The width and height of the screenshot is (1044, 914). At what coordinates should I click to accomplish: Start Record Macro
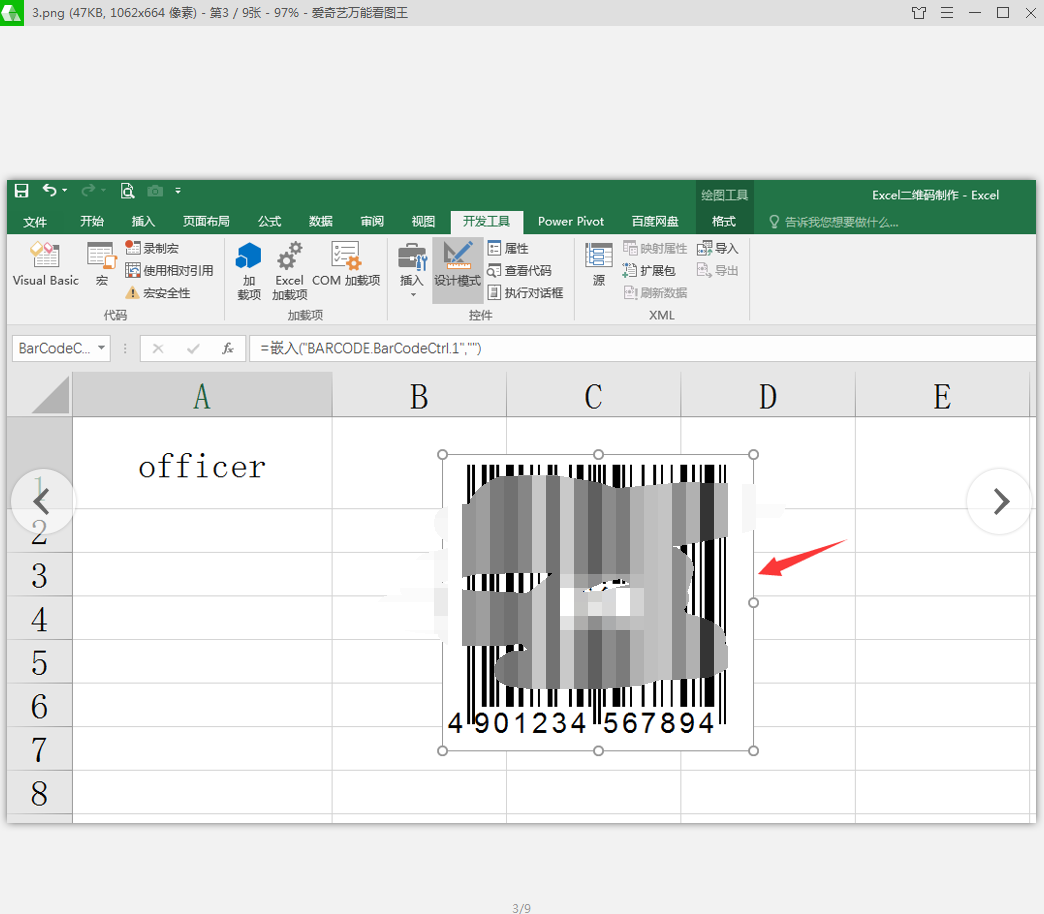[152, 248]
